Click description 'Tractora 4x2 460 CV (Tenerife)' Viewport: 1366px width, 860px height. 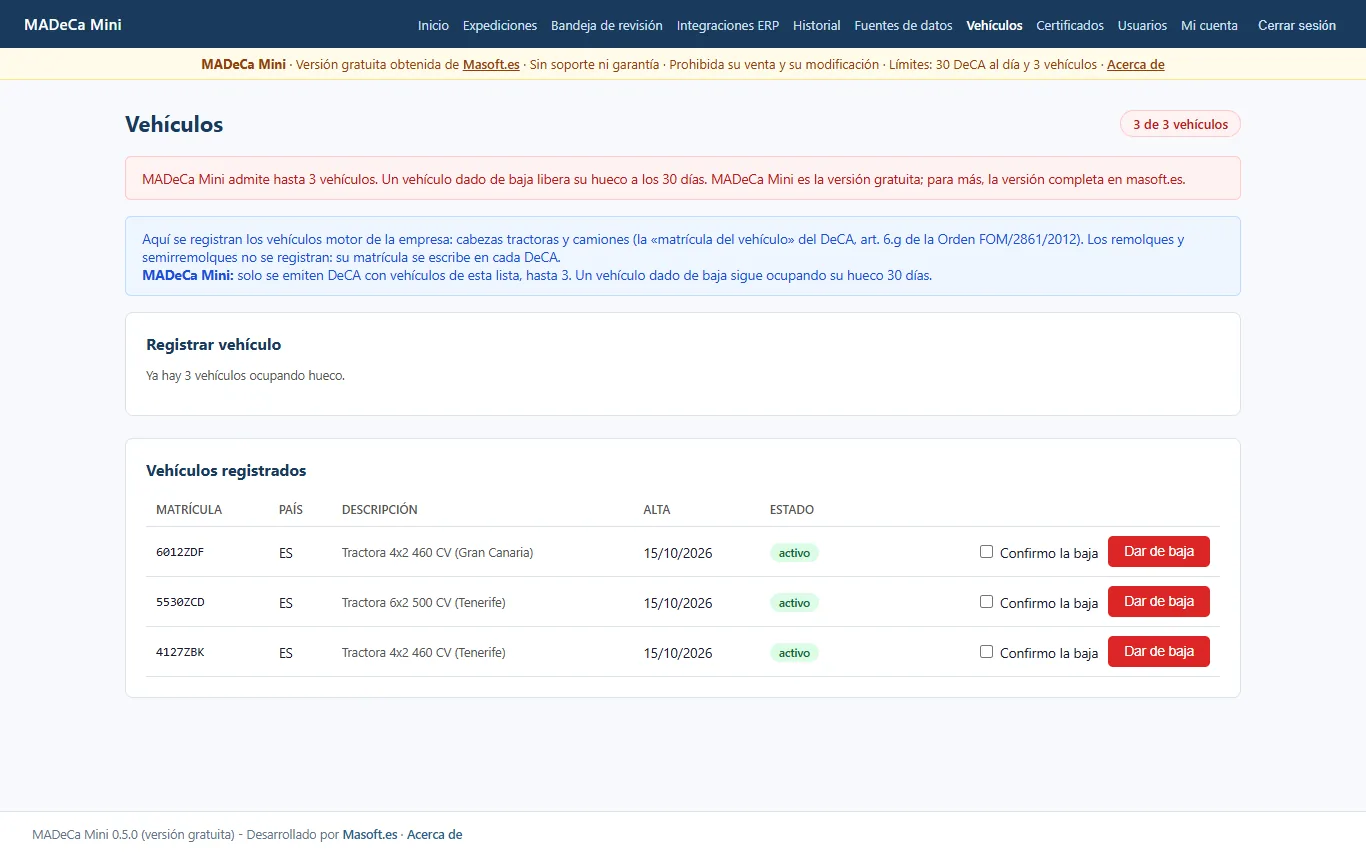[x=424, y=652]
